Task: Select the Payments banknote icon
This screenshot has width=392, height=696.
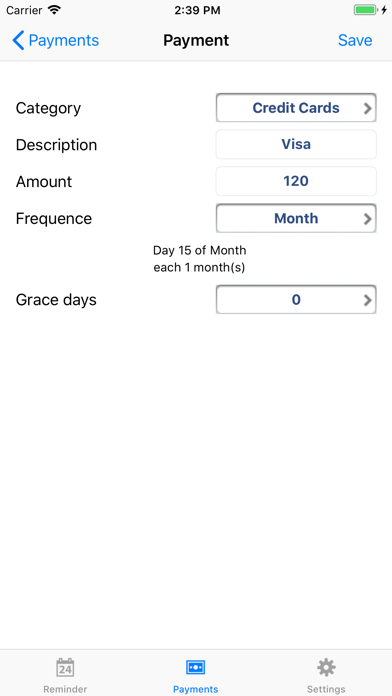Action: point(195,667)
